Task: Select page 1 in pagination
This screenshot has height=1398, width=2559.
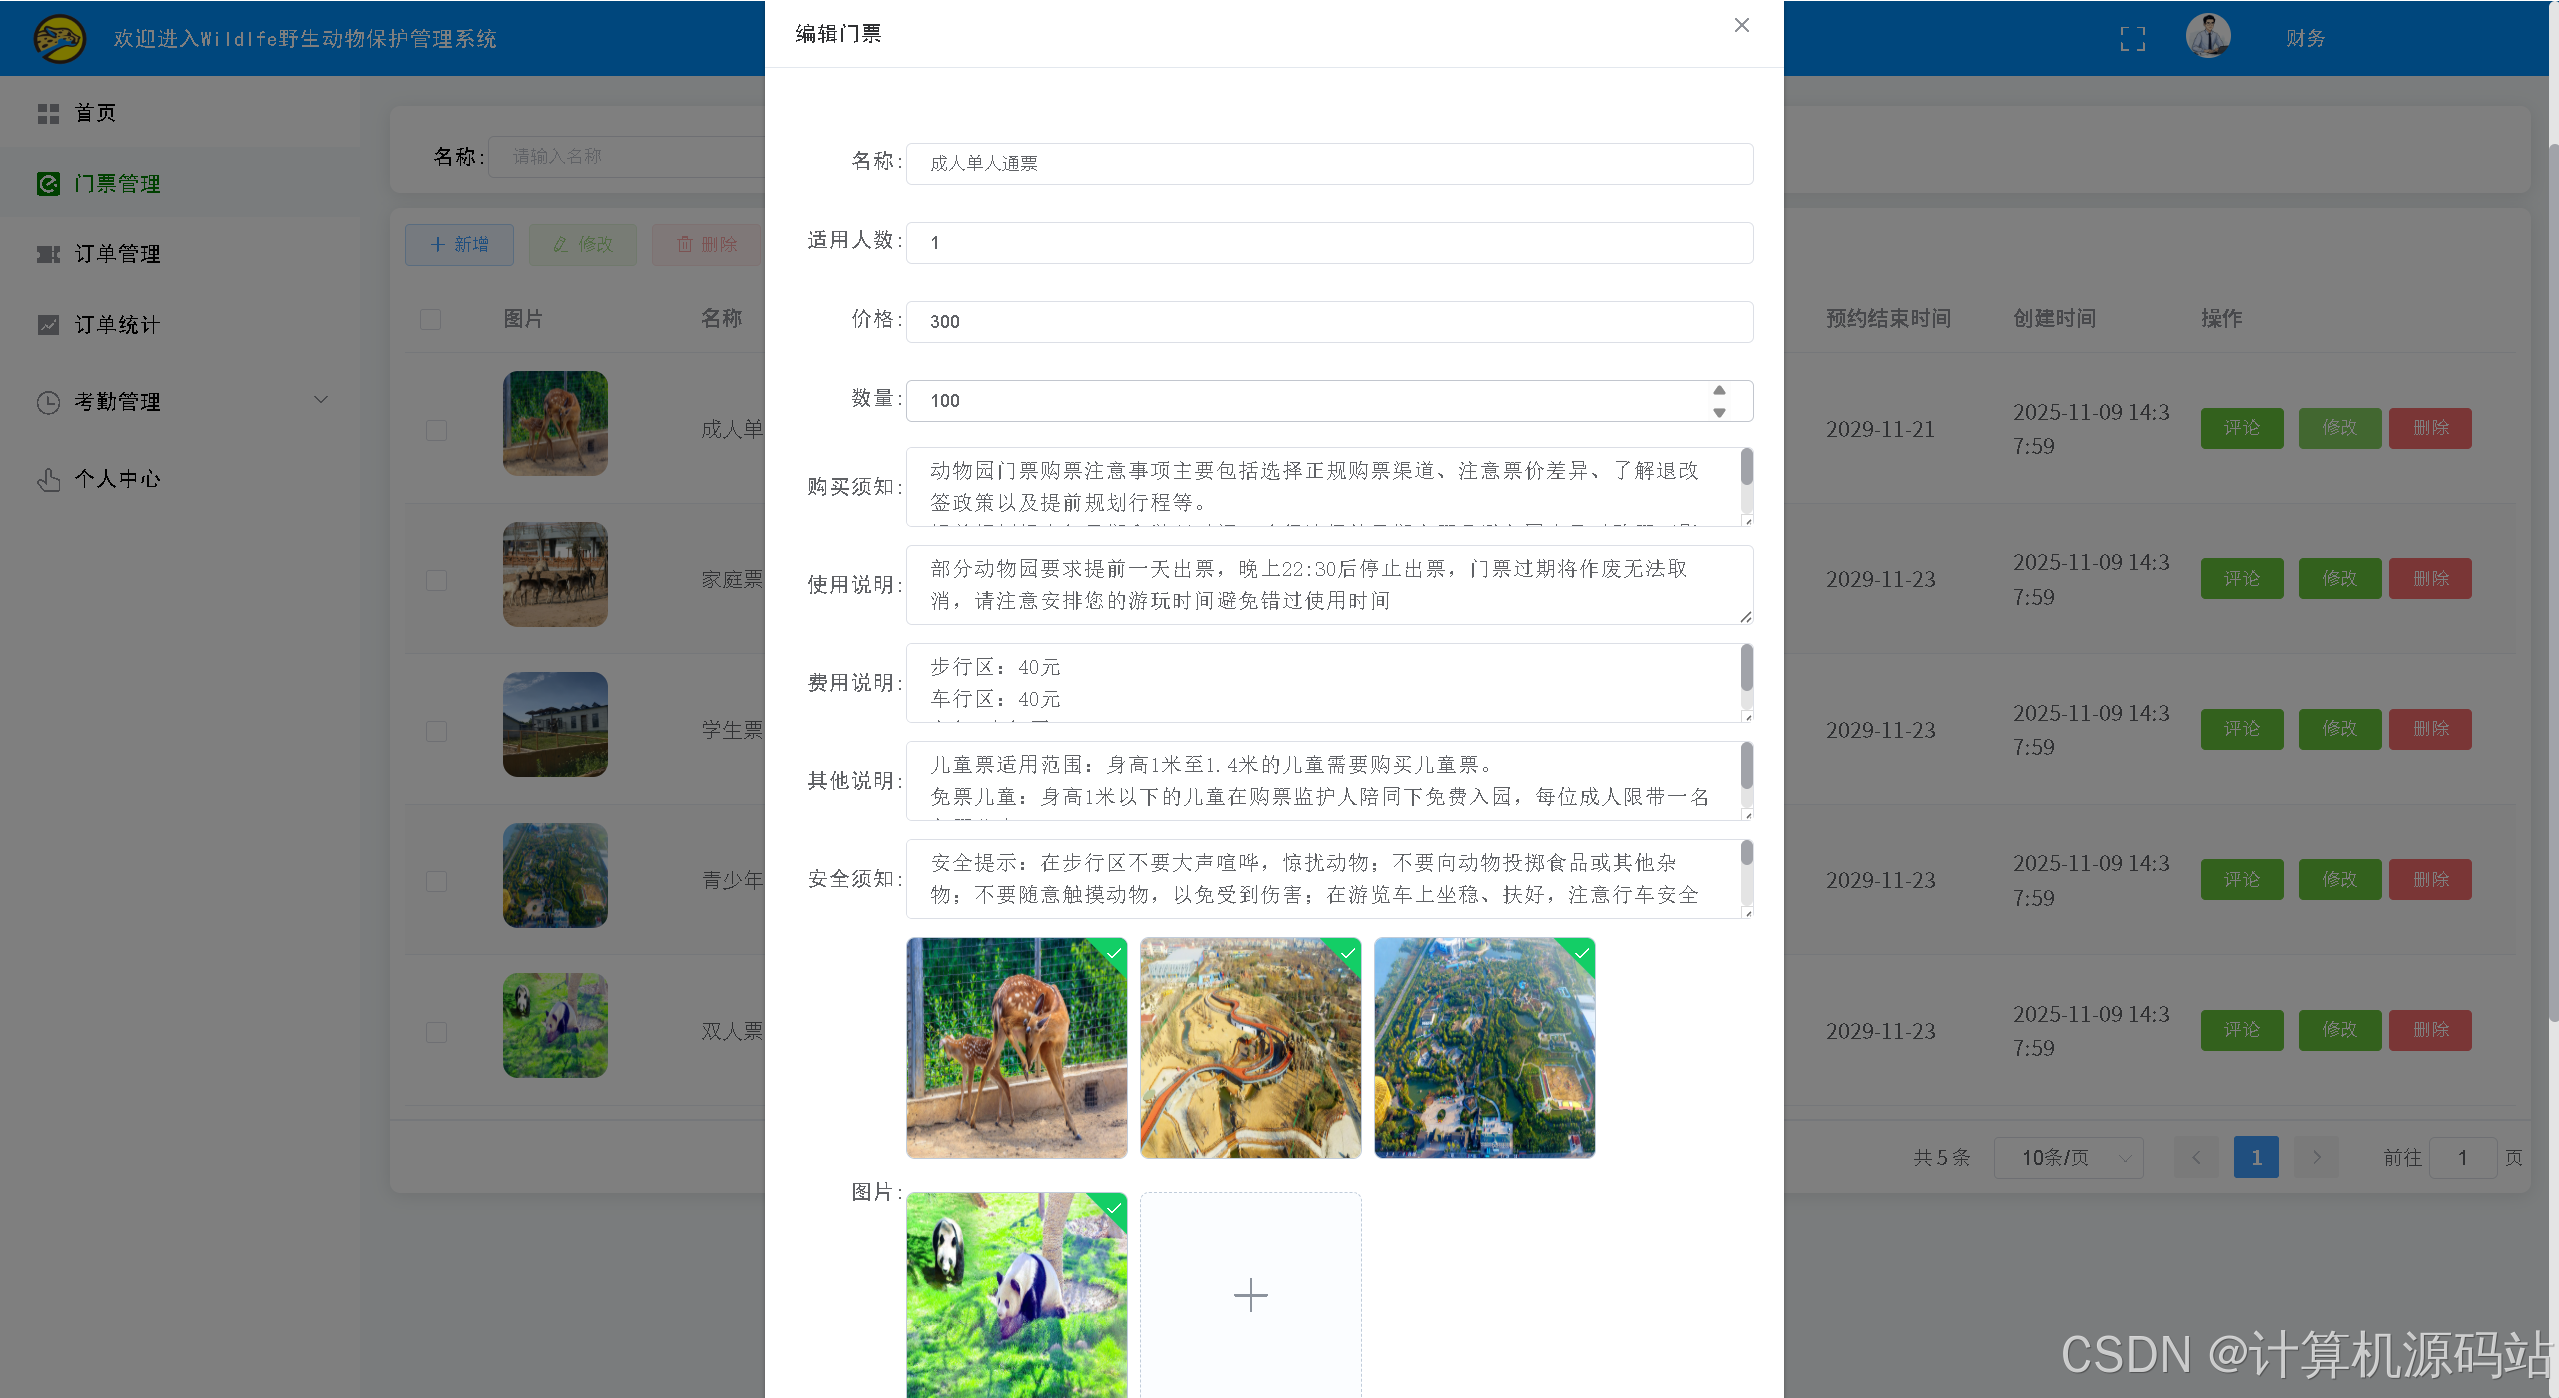Action: (x=2256, y=1157)
